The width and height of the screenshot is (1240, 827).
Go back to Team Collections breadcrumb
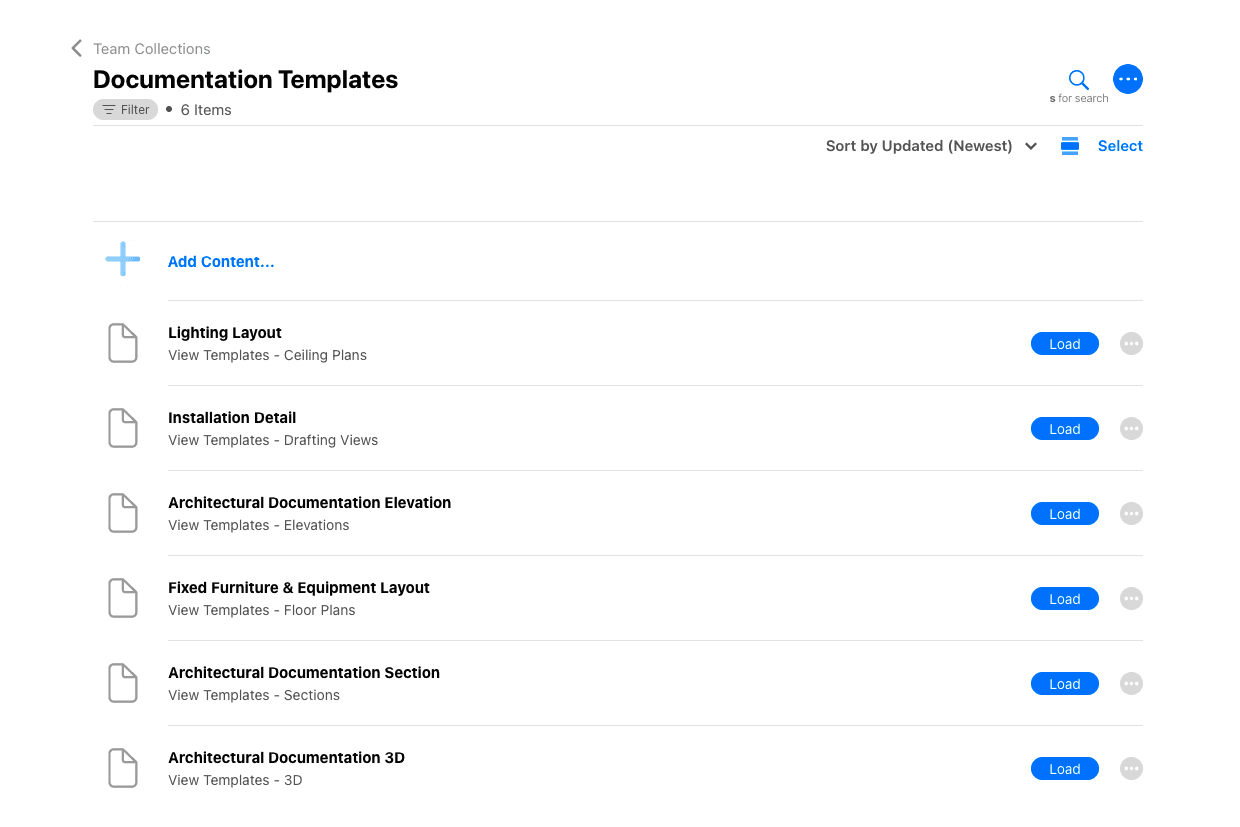[x=151, y=48]
